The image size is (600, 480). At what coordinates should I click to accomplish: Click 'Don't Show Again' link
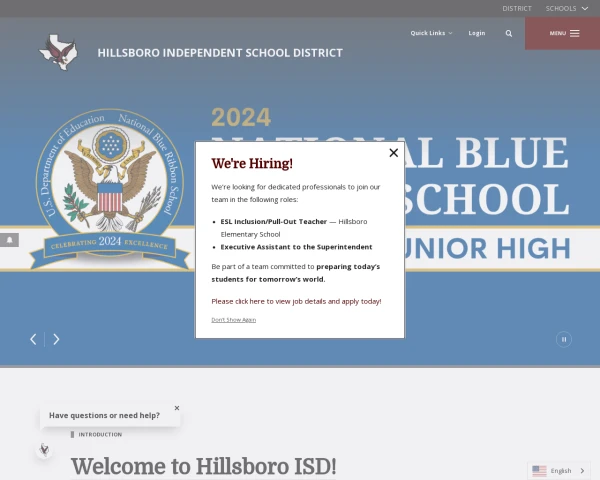pyautogui.click(x=233, y=320)
